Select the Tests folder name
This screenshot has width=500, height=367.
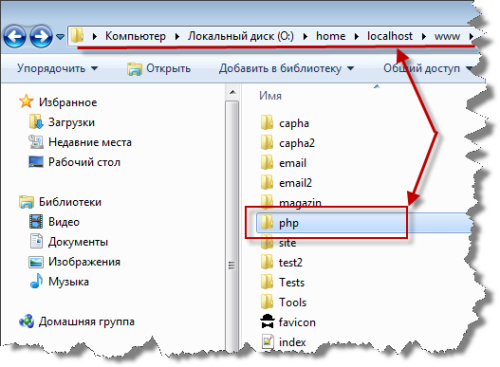[292, 283]
